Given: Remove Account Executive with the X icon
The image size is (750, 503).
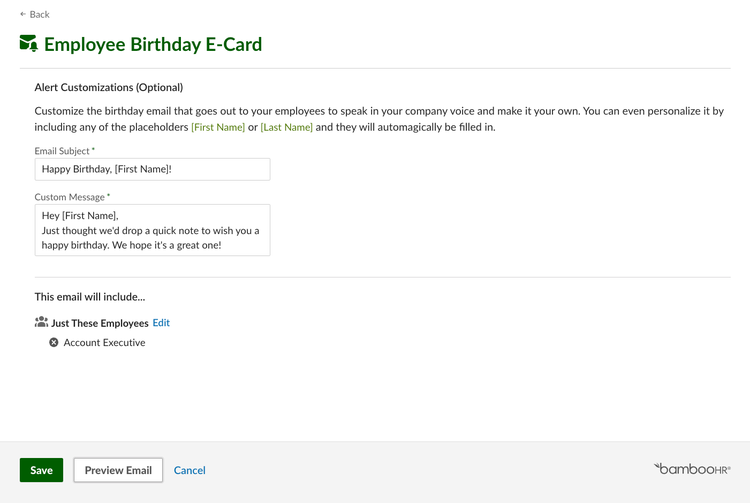Looking at the screenshot, I should [x=54, y=342].
